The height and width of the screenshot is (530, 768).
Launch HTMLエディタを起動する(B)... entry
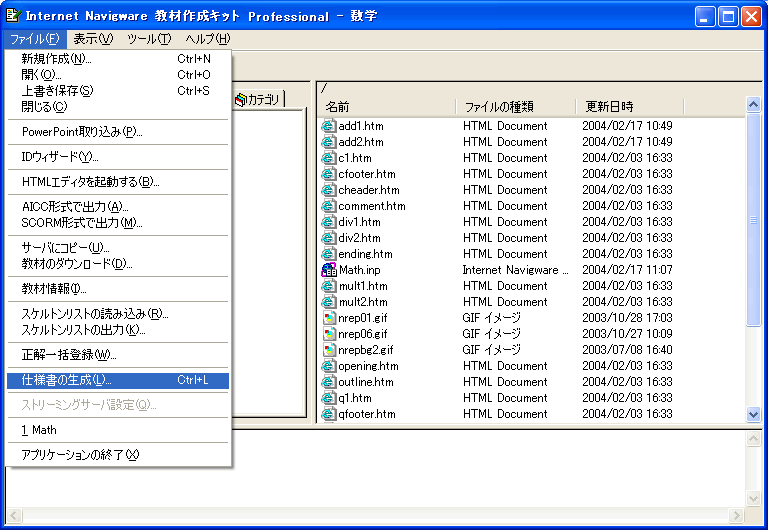click(118, 182)
